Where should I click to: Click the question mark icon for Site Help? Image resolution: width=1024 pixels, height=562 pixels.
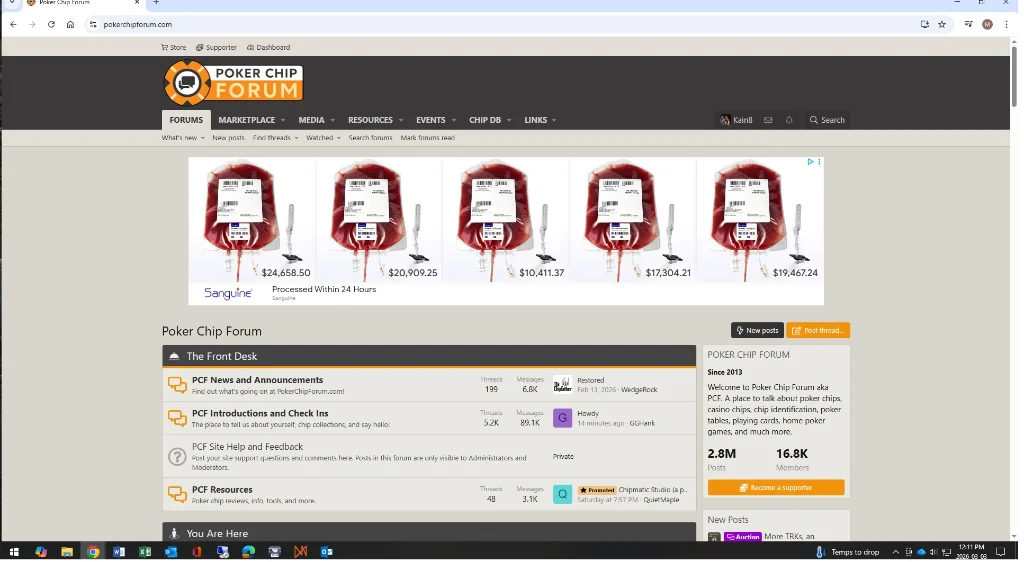(x=177, y=457)
